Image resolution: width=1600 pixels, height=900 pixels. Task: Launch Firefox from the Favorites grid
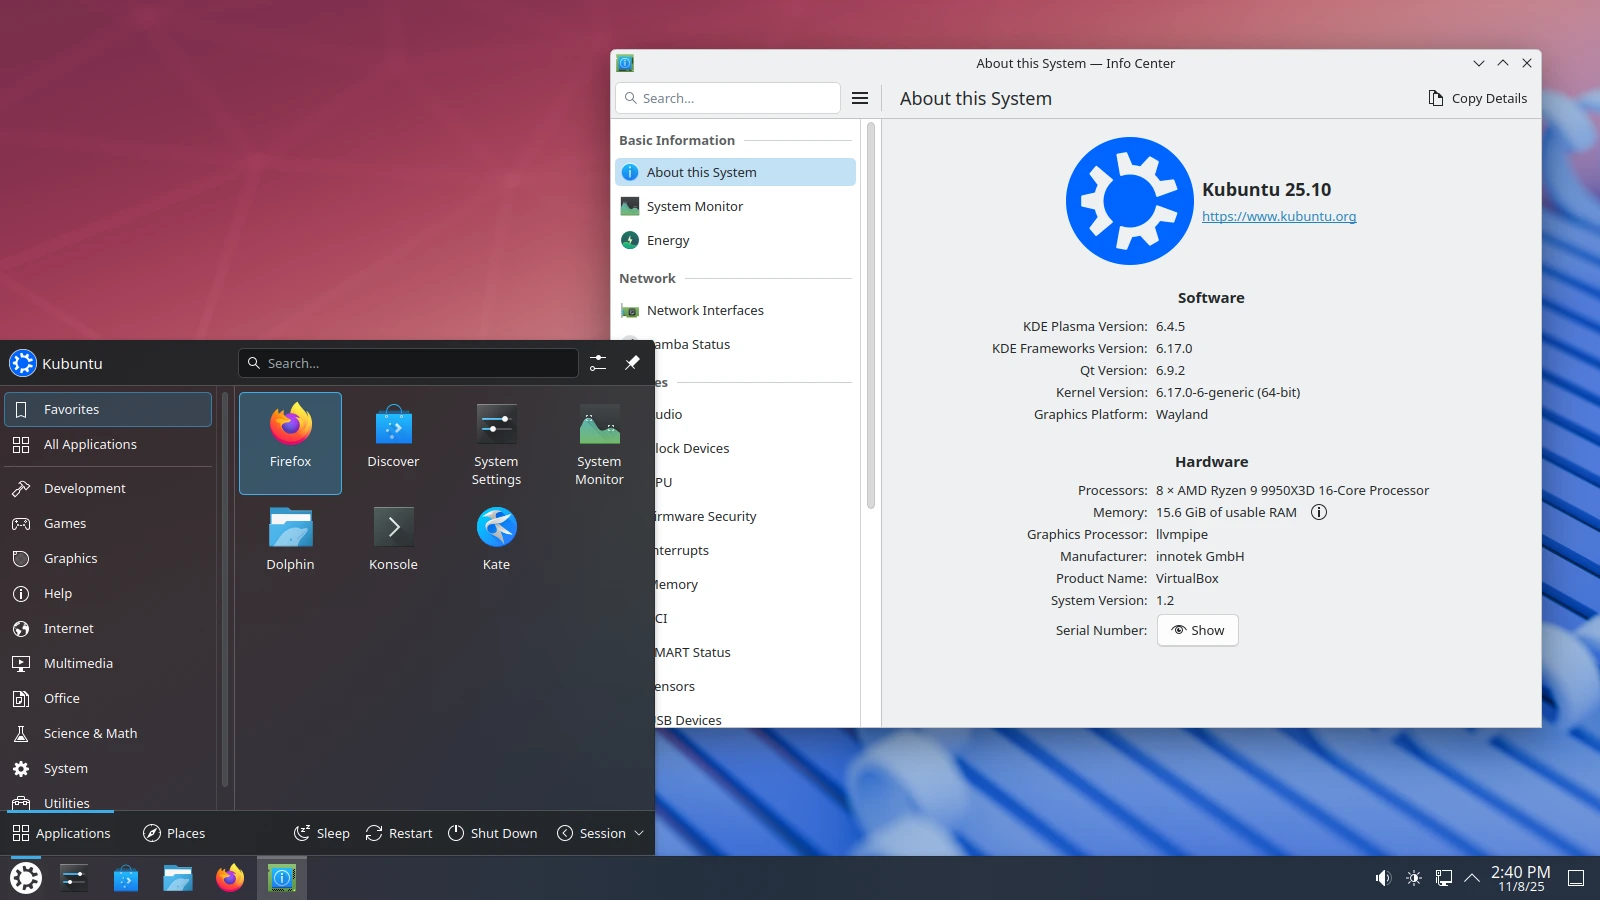pyautogui.click(x=290, y=442)
